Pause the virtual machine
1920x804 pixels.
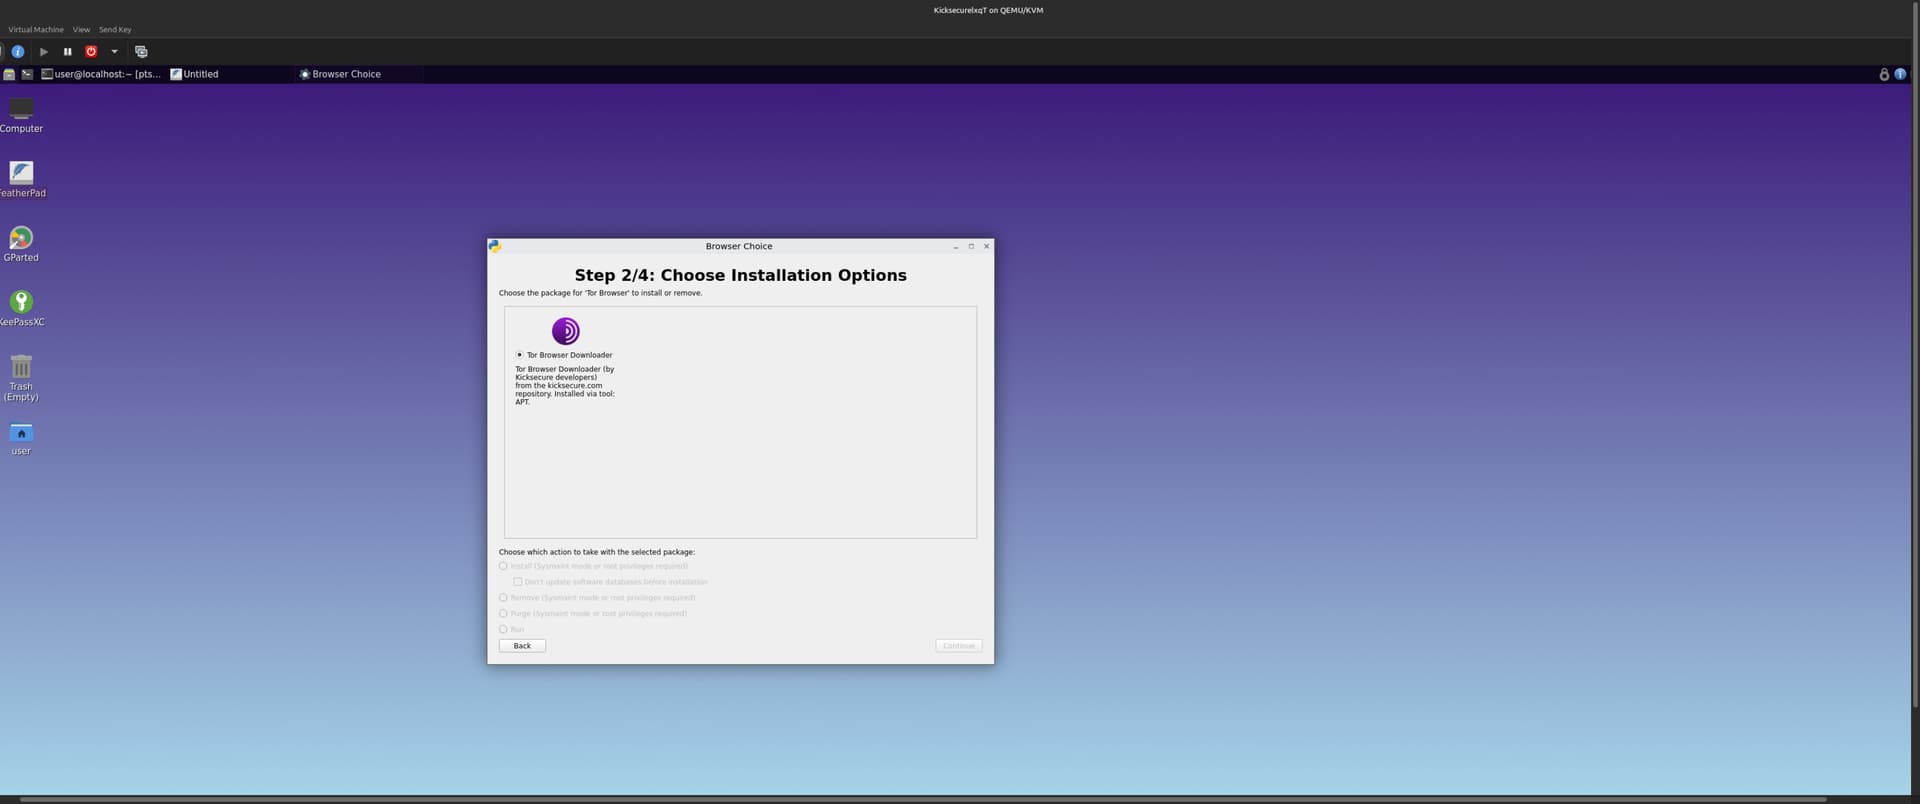tap(67, 51)
